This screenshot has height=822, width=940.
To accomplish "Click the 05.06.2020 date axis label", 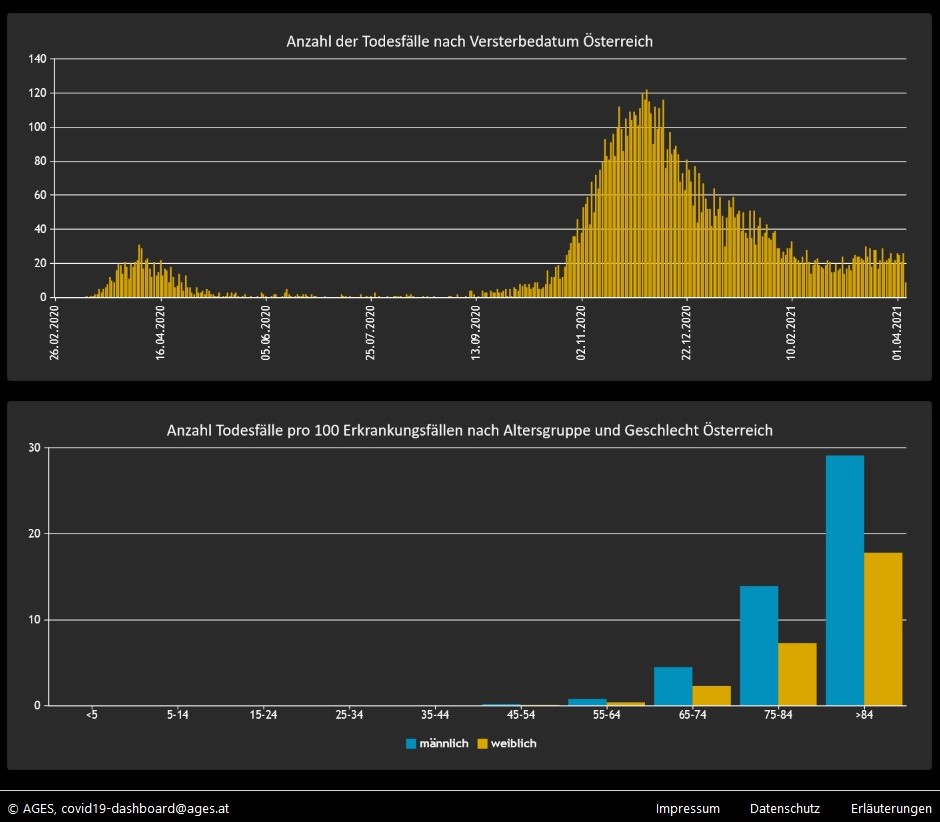I will tap(266, 333).
